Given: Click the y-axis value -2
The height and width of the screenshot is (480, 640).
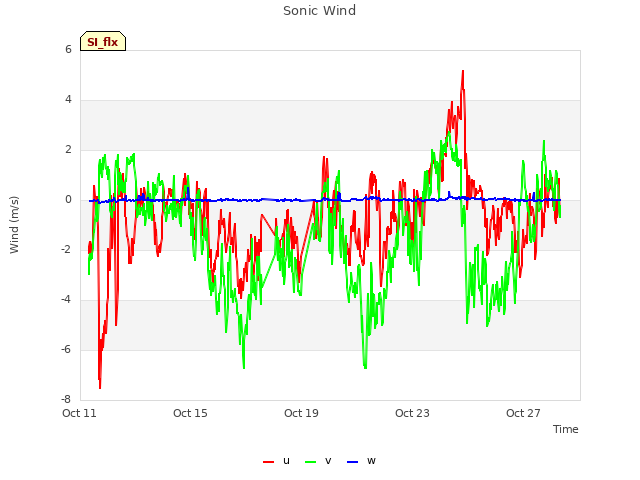Looking at the screenshot, I should (x=66, y=249).
